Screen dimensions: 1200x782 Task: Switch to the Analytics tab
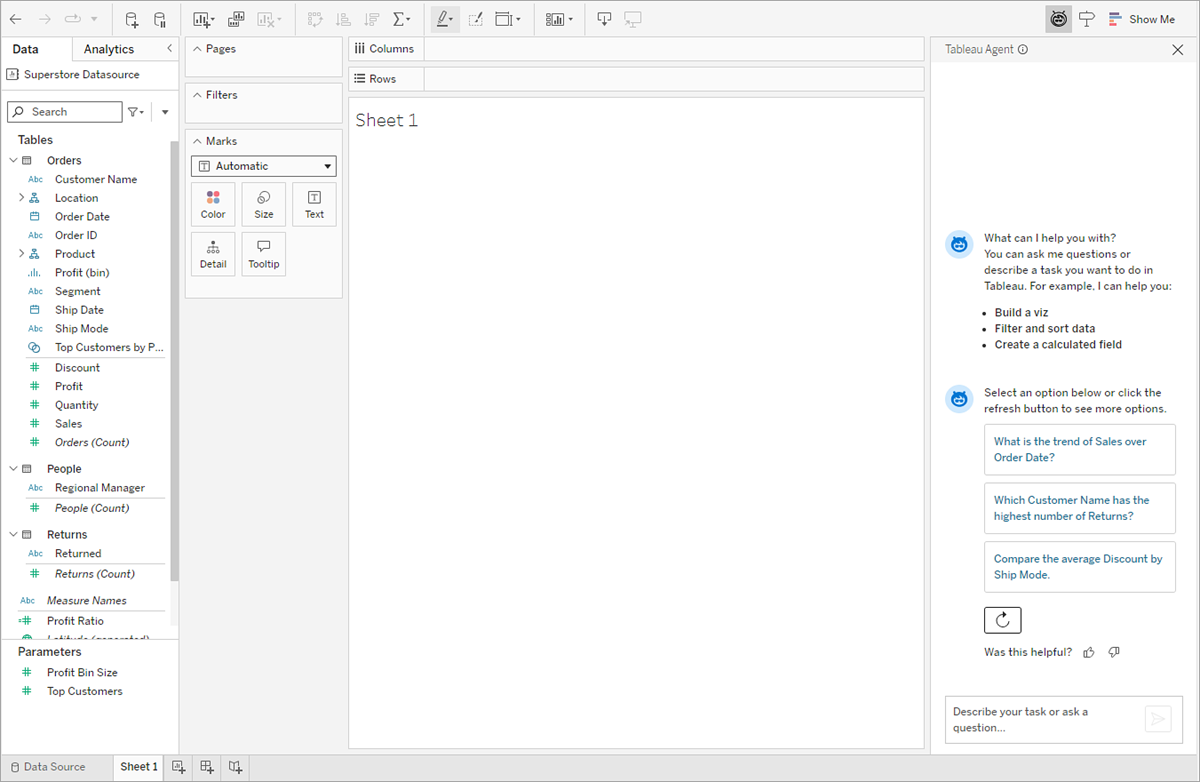click(x=109, y=49)
